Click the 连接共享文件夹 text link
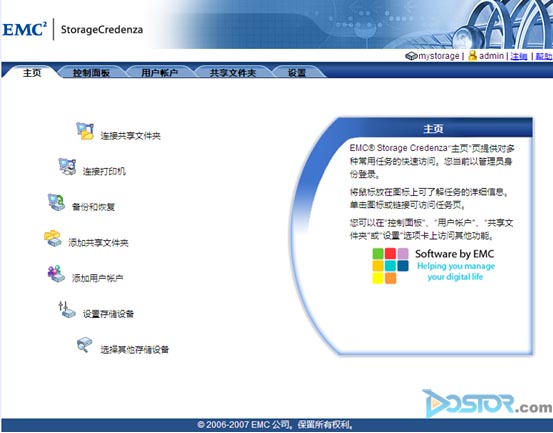This screenshot has width=553, height=433. pos(130,136)
